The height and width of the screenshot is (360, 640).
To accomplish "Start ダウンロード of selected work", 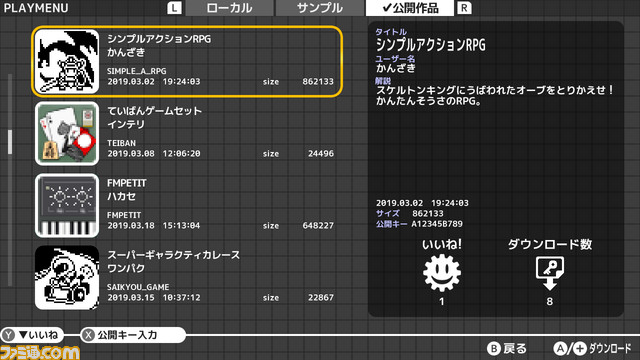I will (610, 349).
